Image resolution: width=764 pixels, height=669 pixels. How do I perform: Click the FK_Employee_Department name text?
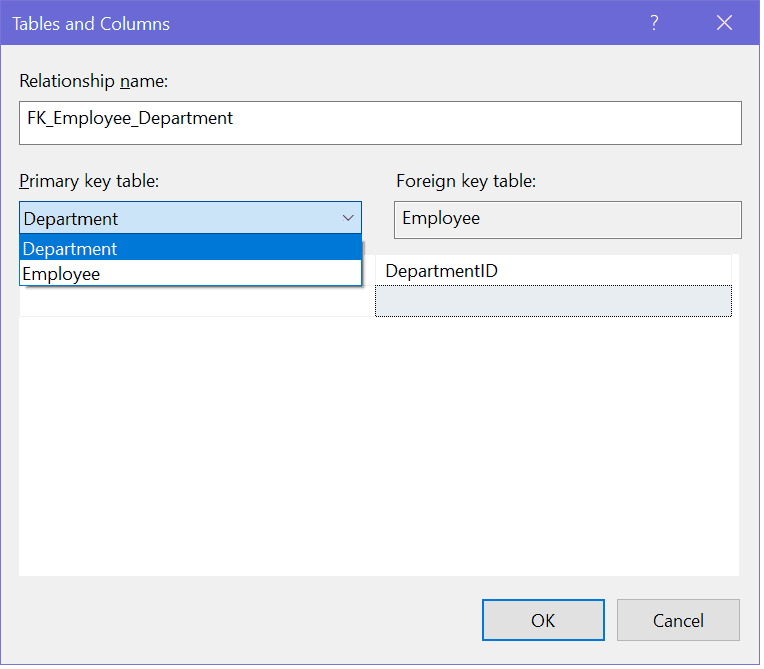click(131, 118)
